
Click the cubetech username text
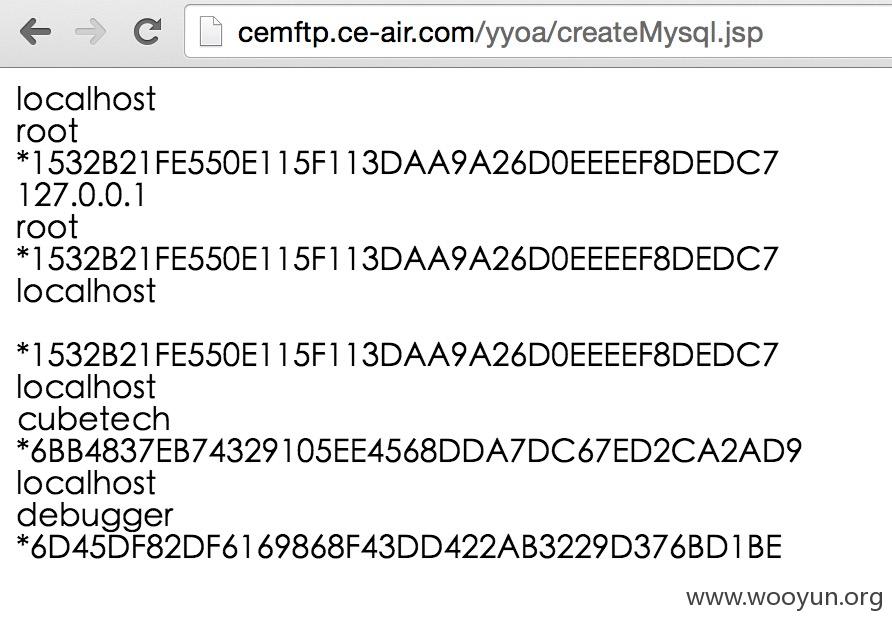94,419
